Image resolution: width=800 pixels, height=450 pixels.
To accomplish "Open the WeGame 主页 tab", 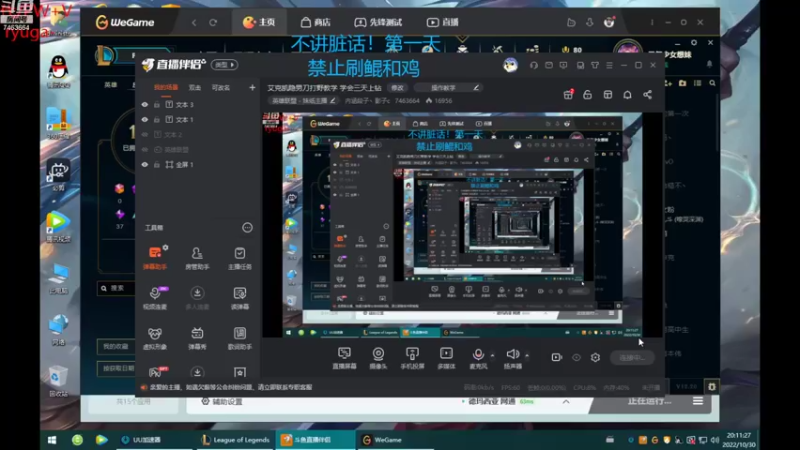I will click(259, 22).
